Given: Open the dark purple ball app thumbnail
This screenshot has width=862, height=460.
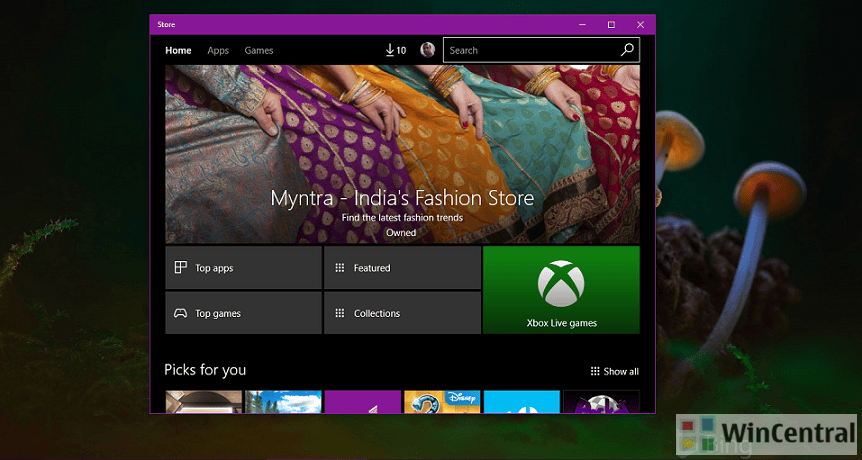Looking at the screenshot, I should coord(601,402).
